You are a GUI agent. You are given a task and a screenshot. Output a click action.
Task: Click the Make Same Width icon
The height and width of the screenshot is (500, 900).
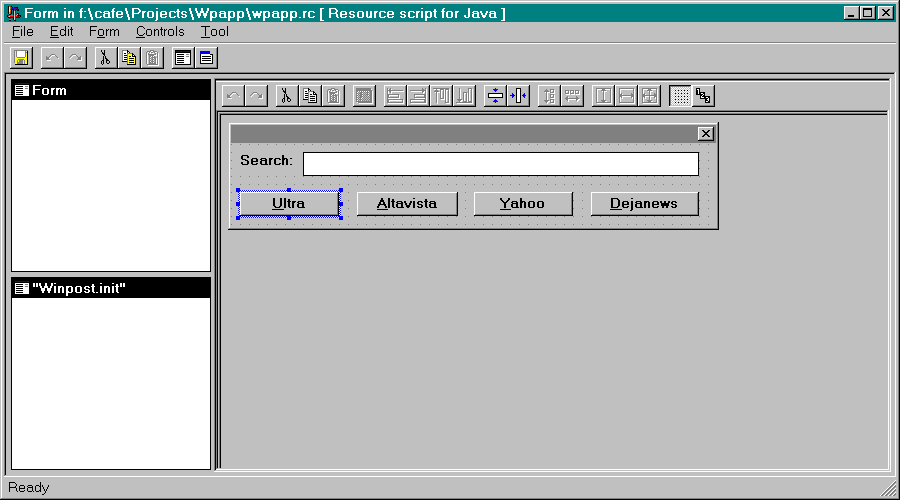(x=626, y=96)
